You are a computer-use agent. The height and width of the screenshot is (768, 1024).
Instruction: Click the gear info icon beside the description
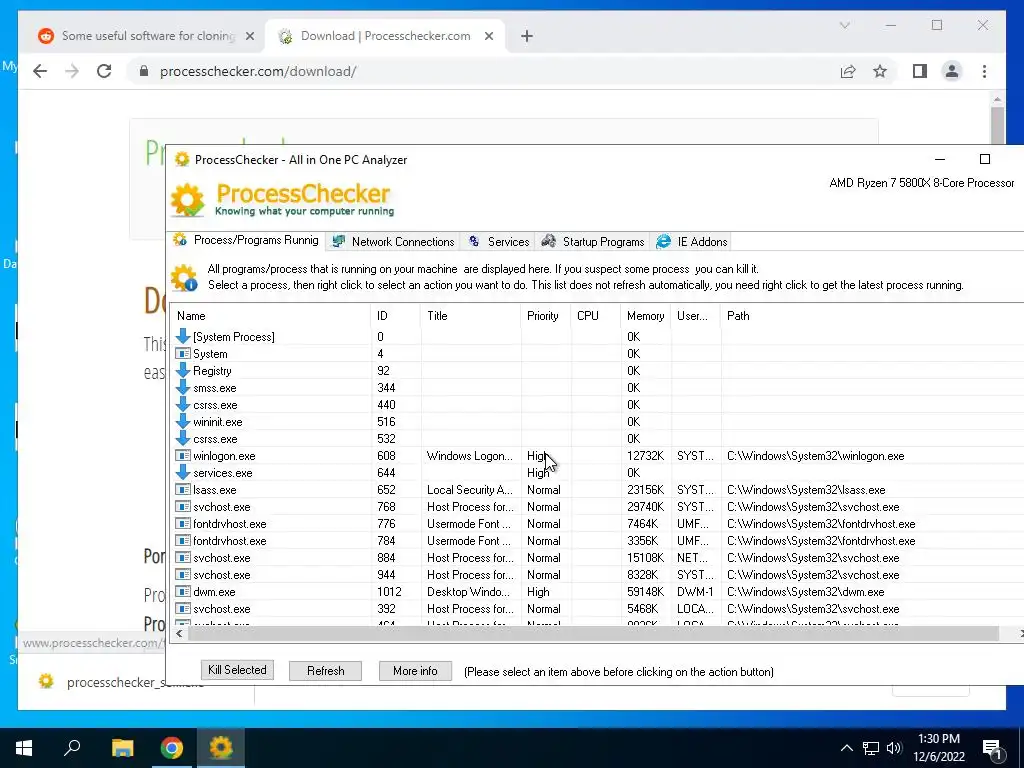coord(184,278)
